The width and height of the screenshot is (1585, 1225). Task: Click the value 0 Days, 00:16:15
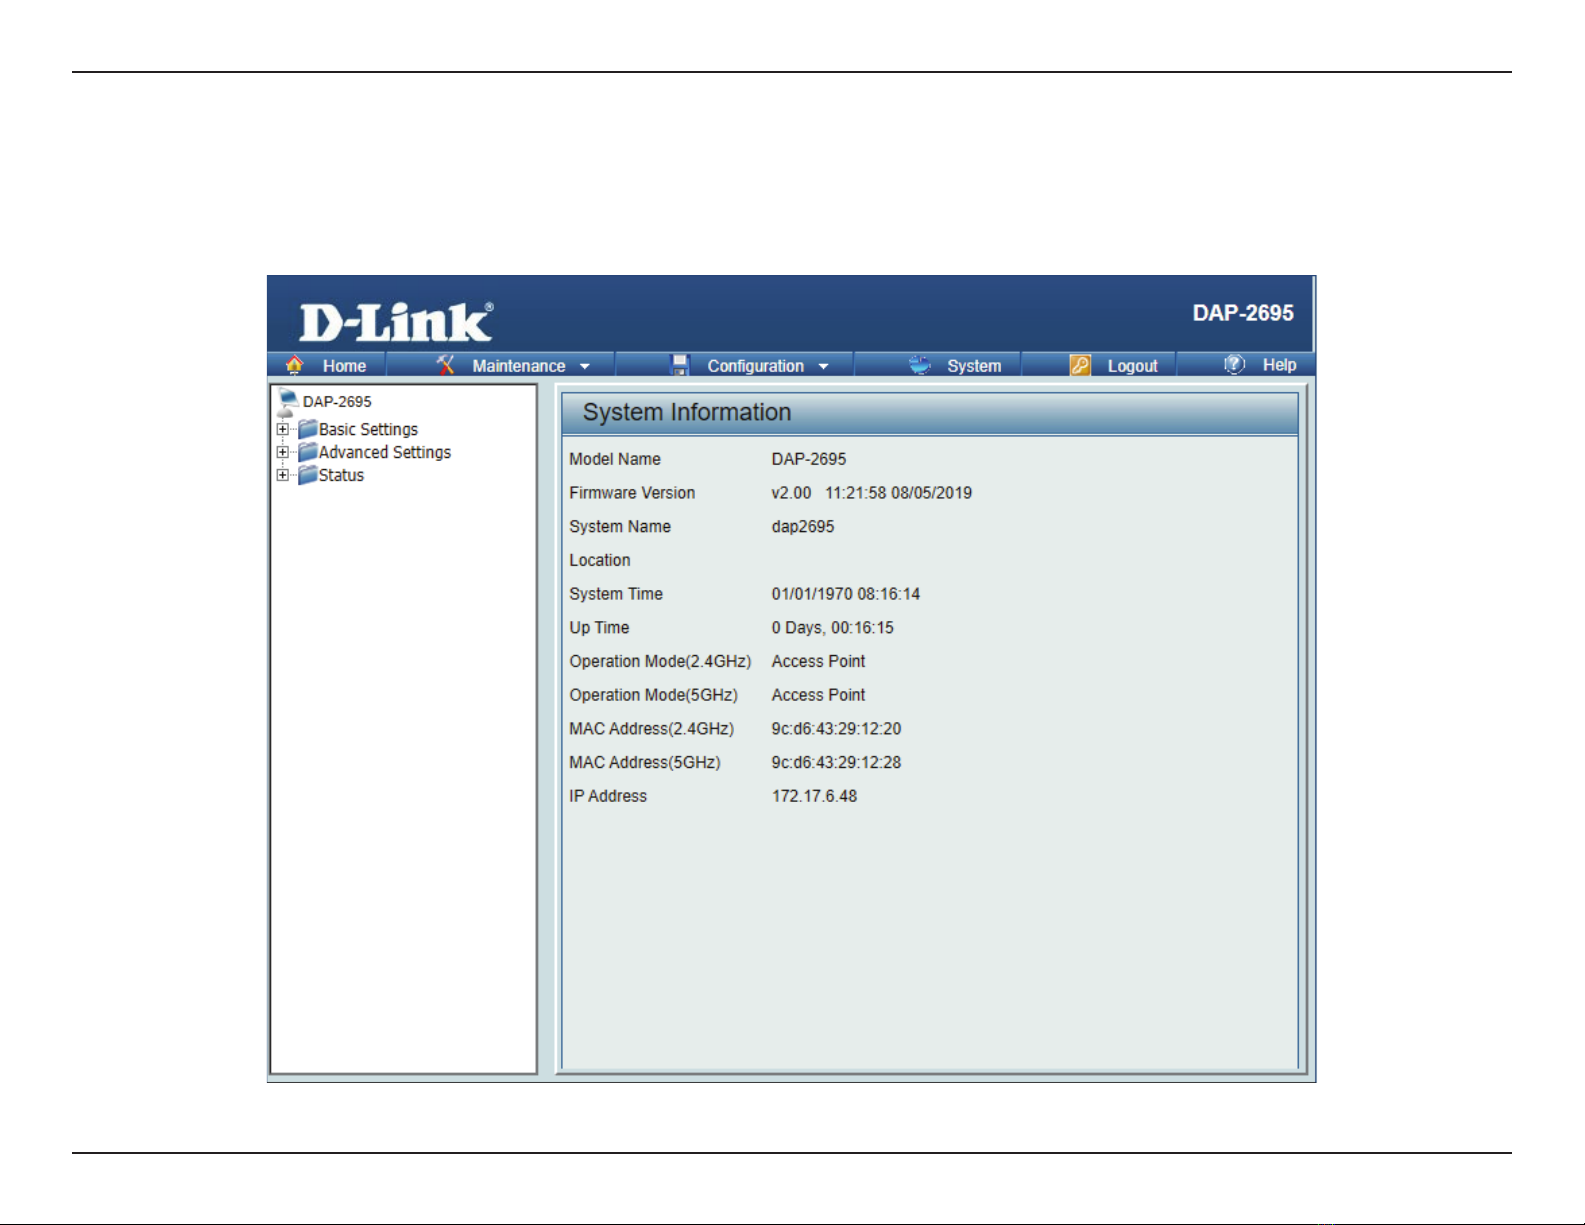point(833,628)
